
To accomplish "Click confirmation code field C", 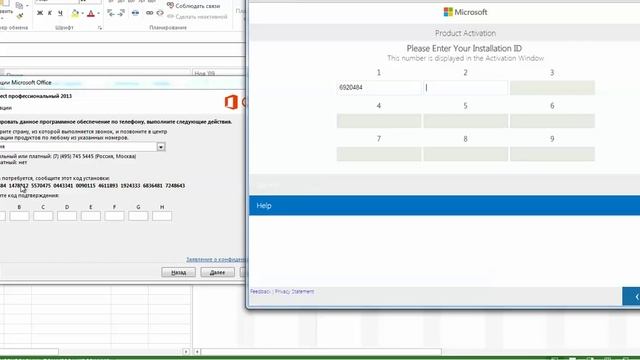I will coord(43,216).
